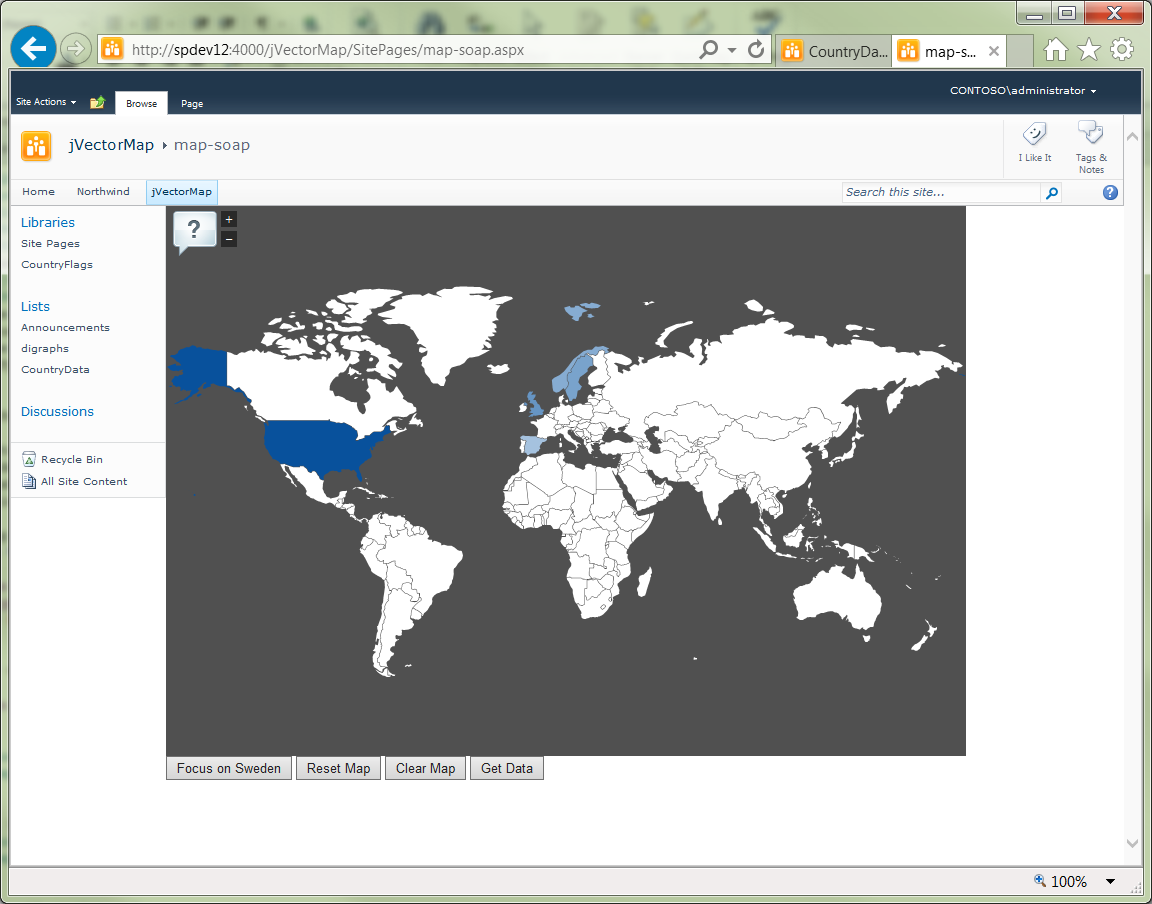Viewport: 1152px width, 904px height.
Task: Click the Recycle Bin icon
Action: pyautogui.click(x=29, y=459)
